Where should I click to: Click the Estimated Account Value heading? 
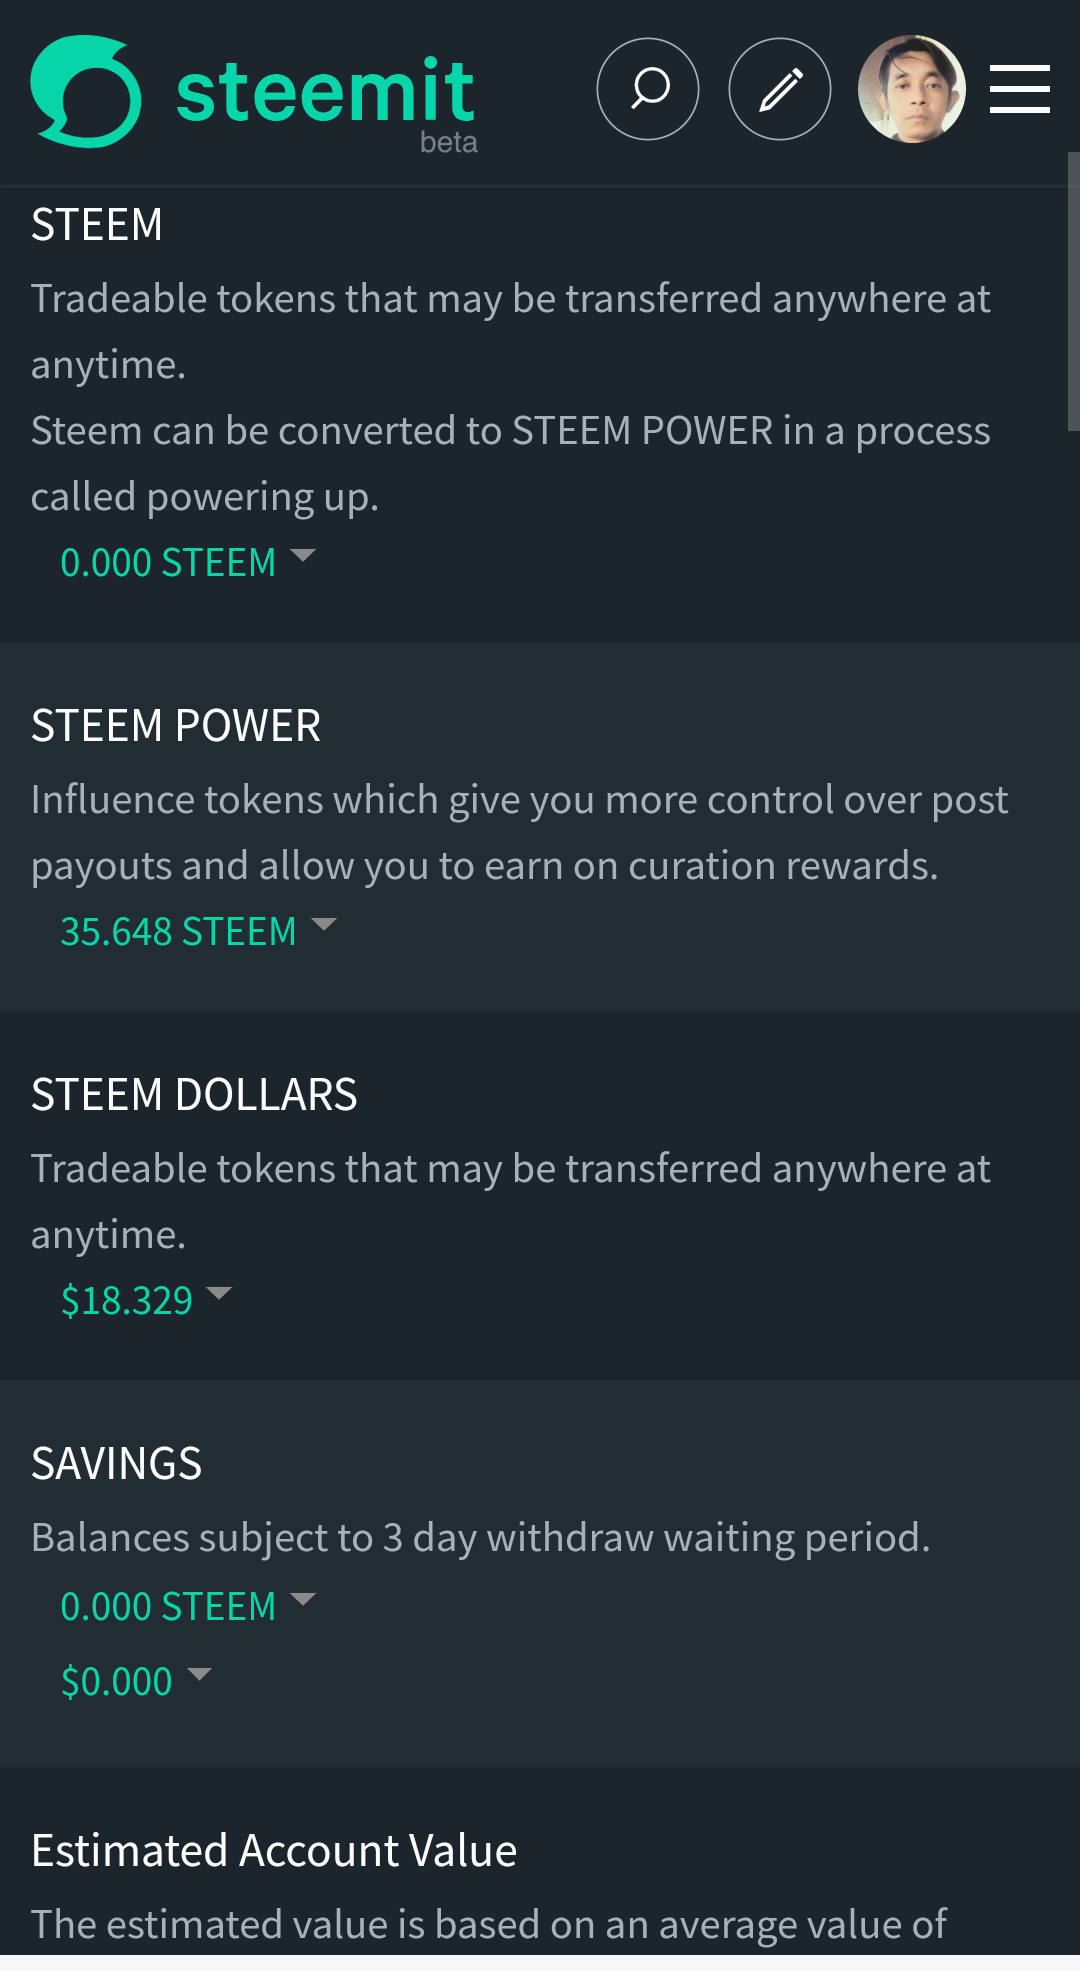tap(274, 1851)
